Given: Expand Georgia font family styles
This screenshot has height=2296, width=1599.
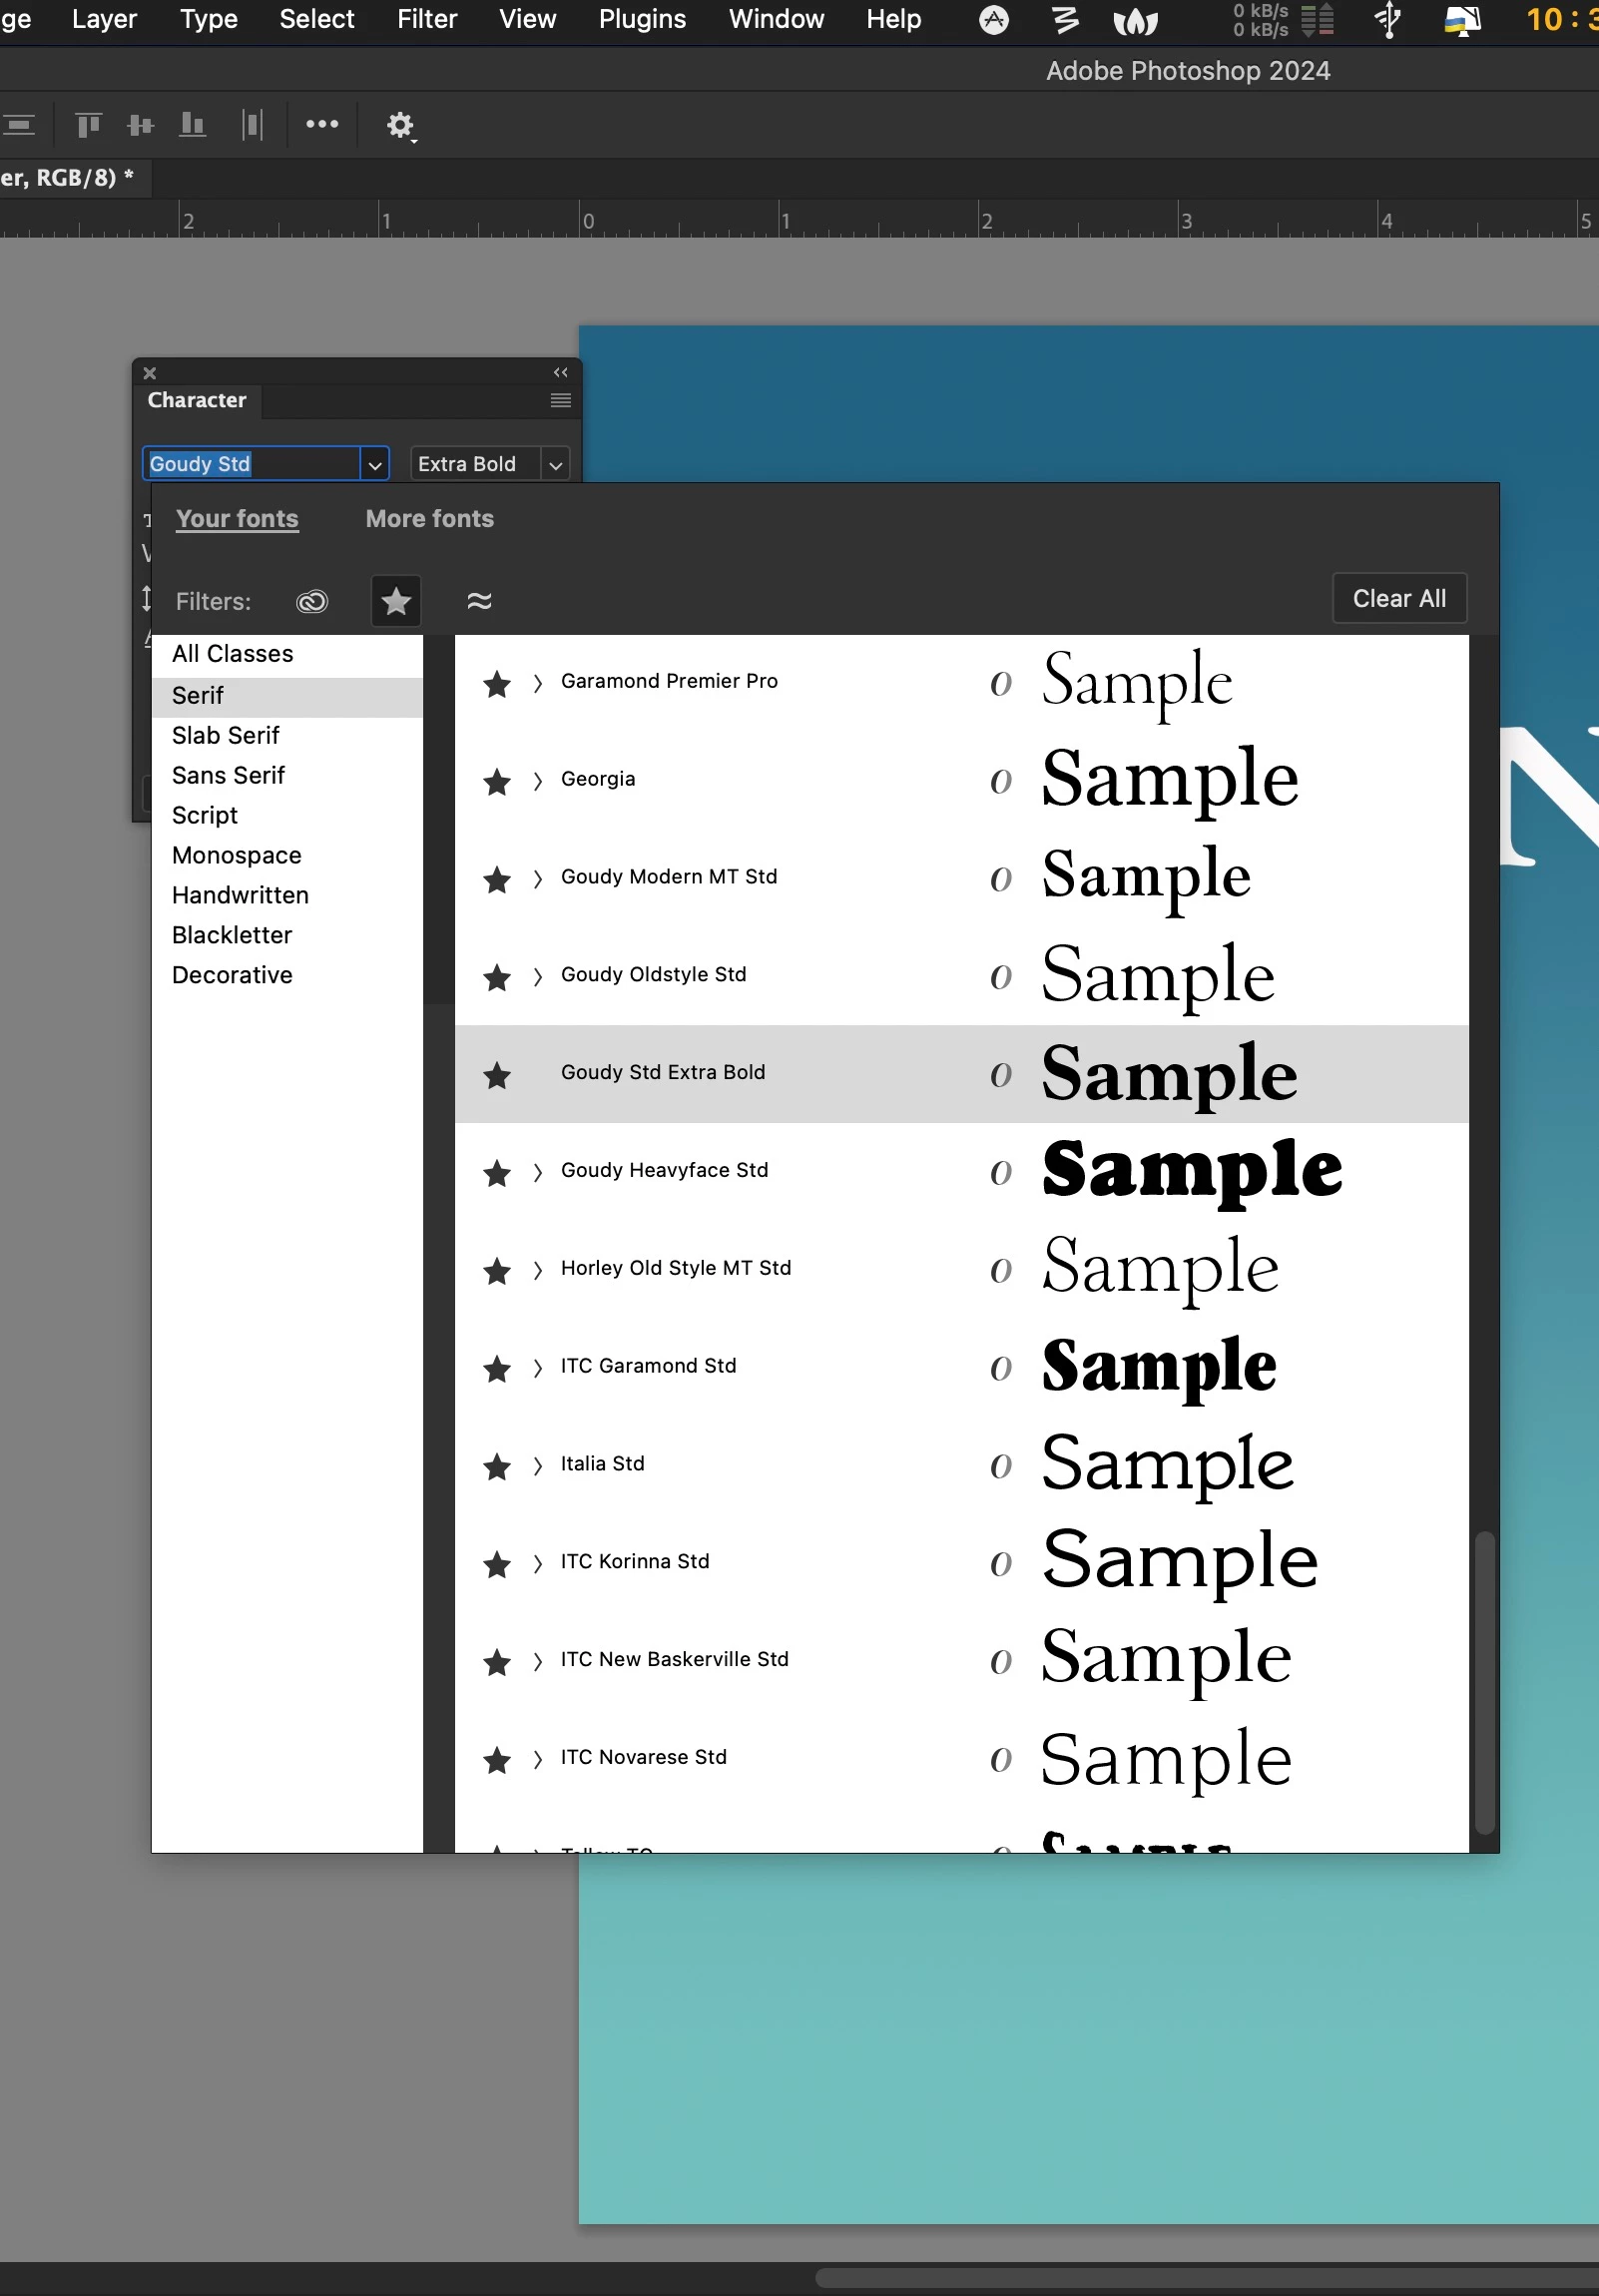Looking at the screenshot, I should click(538, 781).
